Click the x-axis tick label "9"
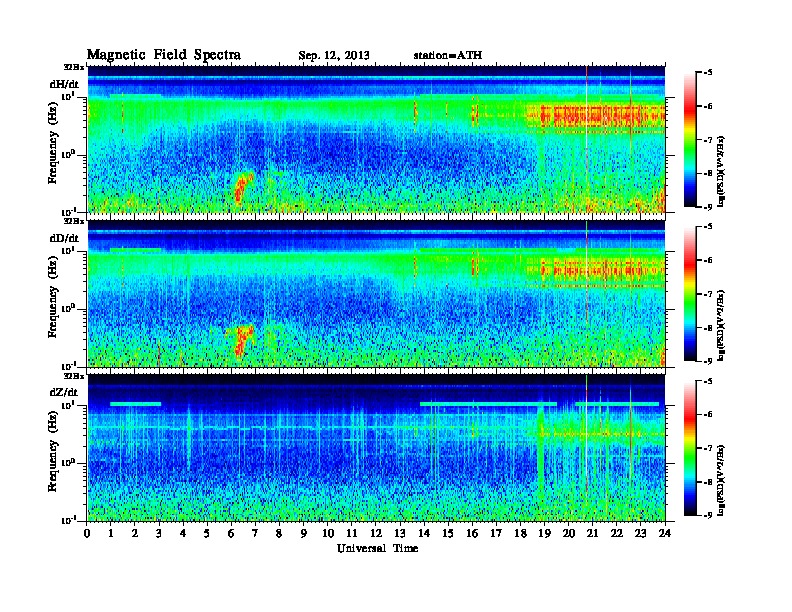This screenshot has width=792, height=612. click(x=304, y=534)
